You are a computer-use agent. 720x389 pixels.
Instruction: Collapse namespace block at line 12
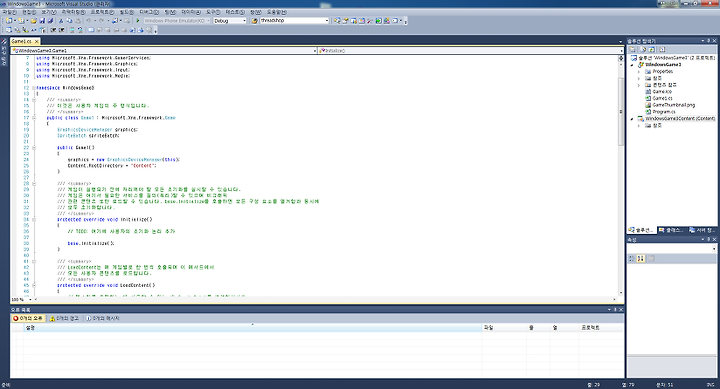[34, 88]
